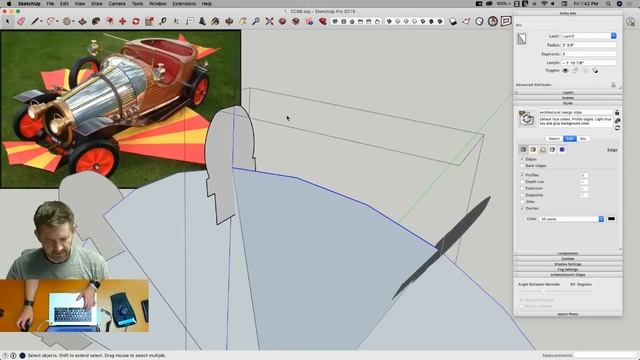This screenshot has height=360, width=640.
Task: Choose the Line pencil tool
Action: (35, 21)
